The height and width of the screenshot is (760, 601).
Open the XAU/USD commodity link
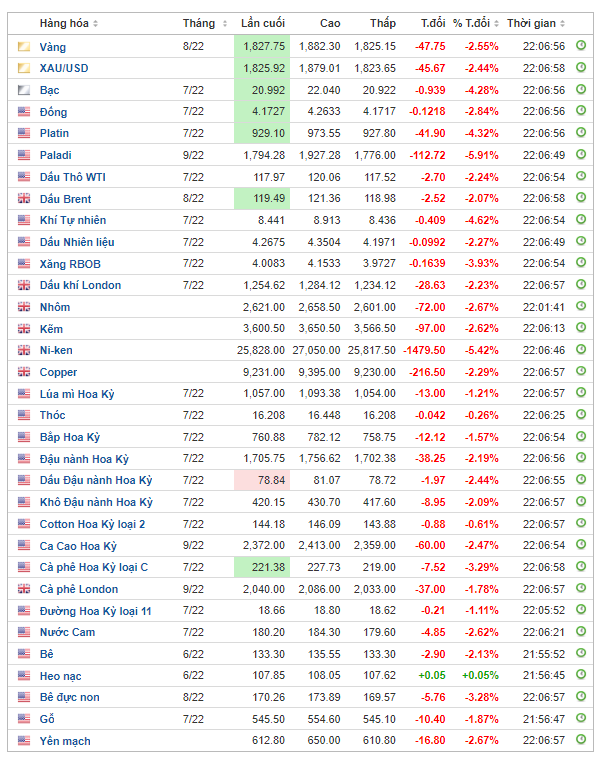(65, 68)
